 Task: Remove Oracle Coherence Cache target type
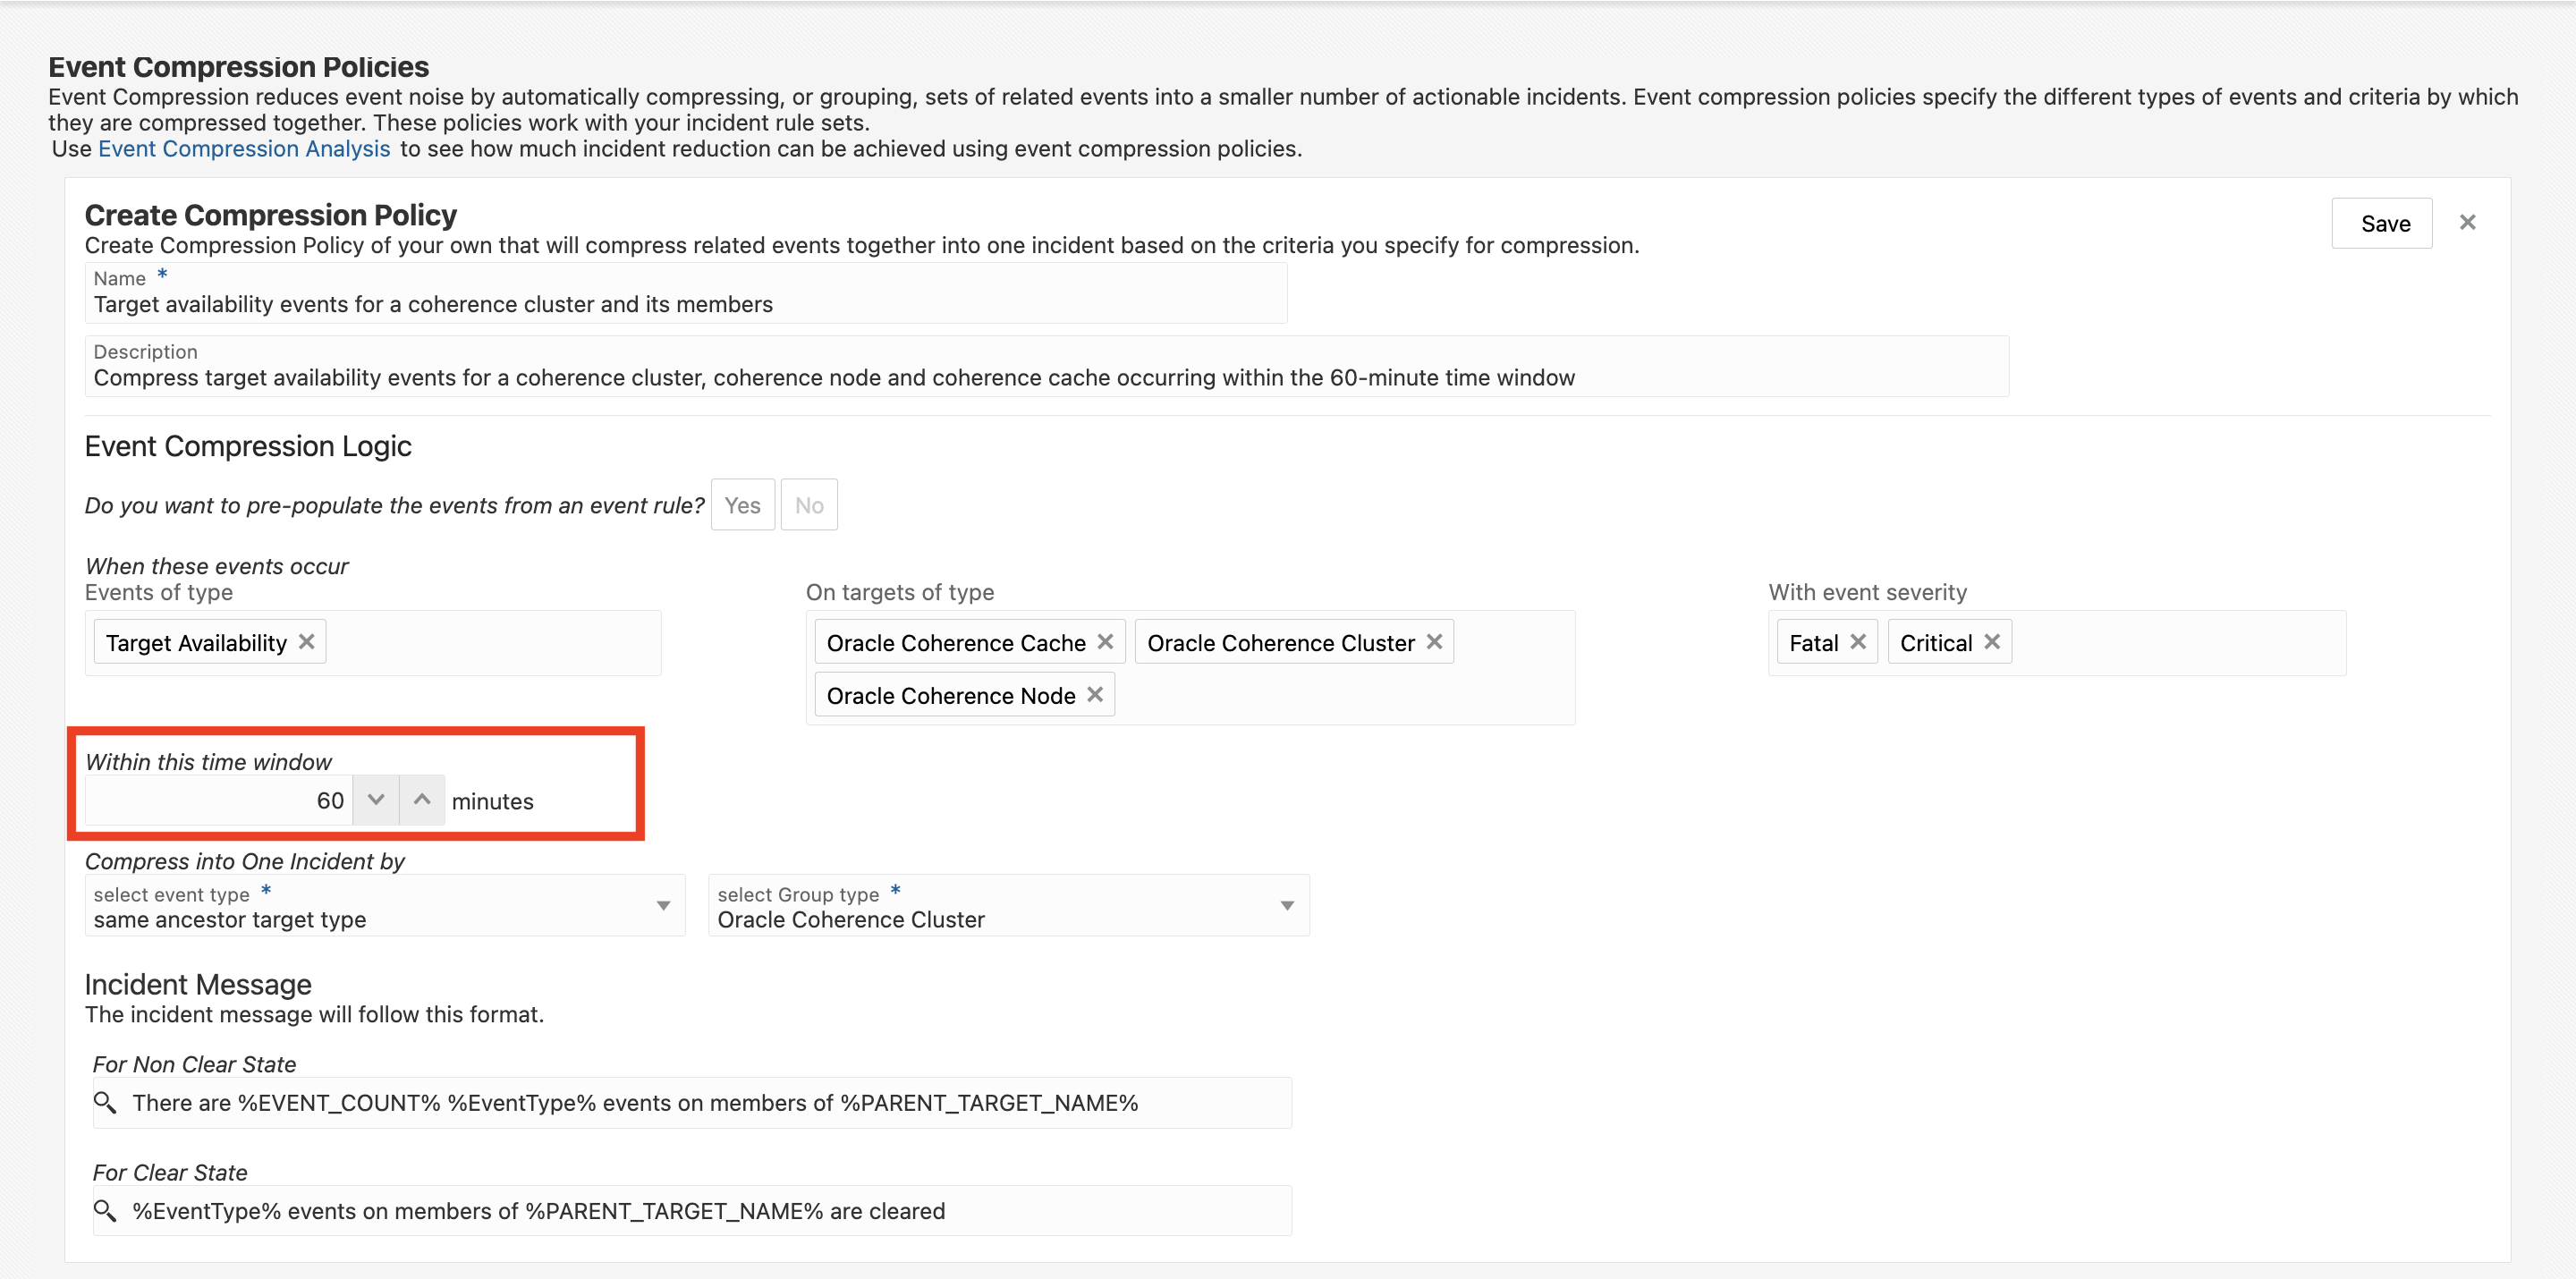tap(1105, 642)
